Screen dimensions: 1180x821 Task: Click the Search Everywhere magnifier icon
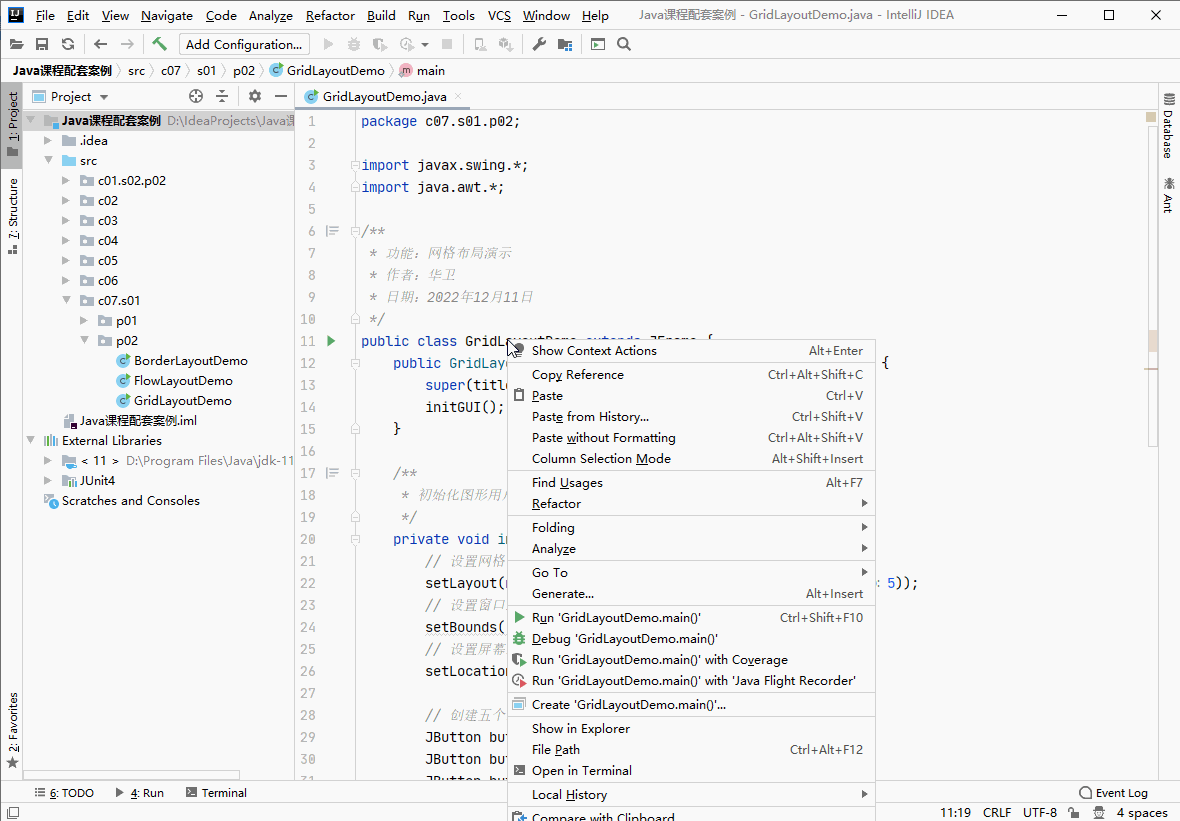(x=624, y=44)
